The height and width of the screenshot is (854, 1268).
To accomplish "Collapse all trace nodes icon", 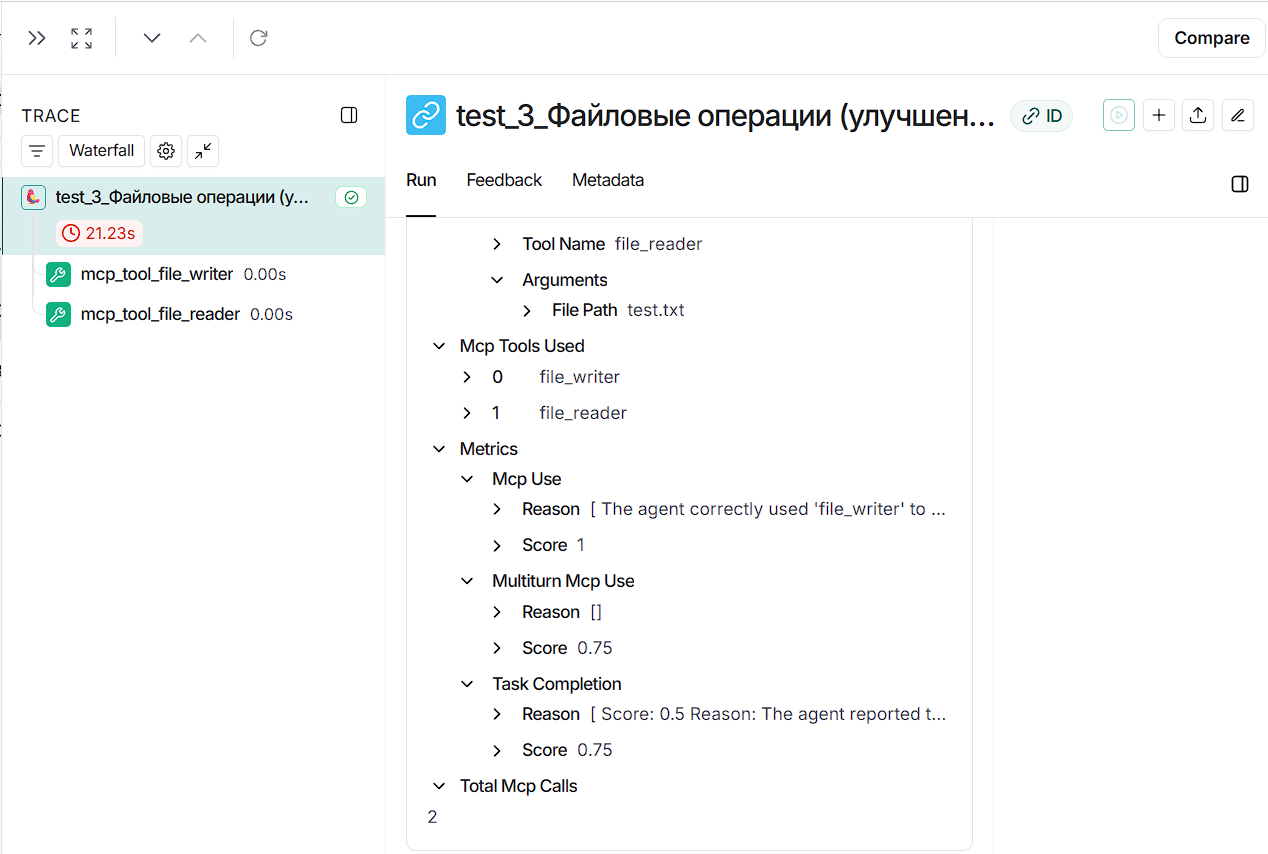I will point(203,151).
